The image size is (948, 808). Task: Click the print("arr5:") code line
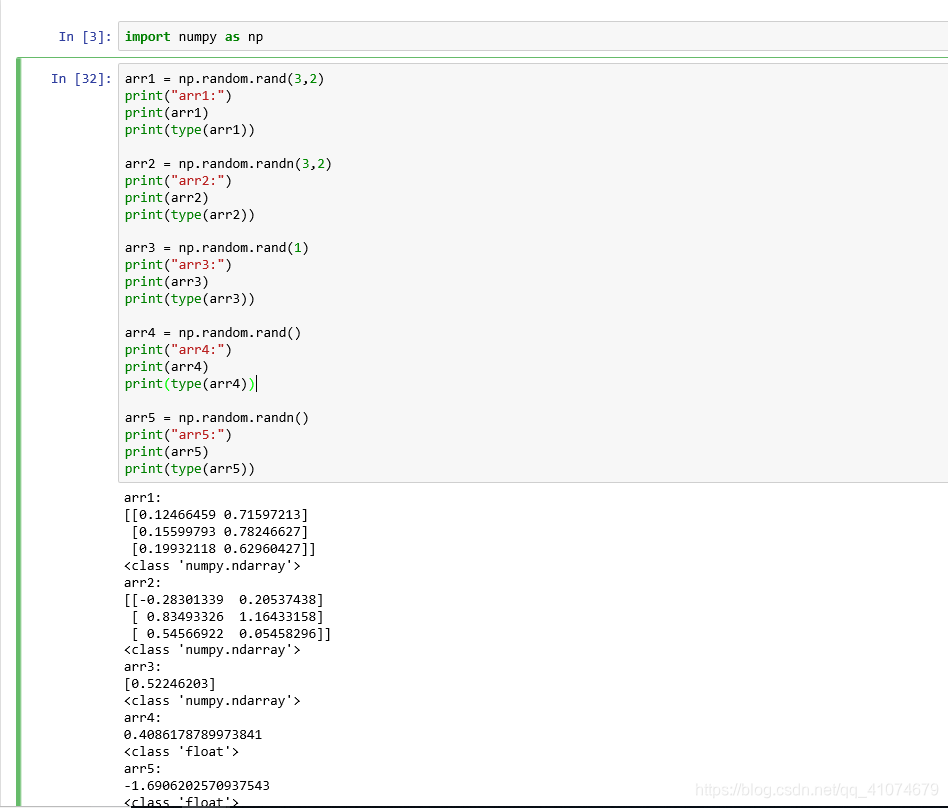[x=178, y=435]
